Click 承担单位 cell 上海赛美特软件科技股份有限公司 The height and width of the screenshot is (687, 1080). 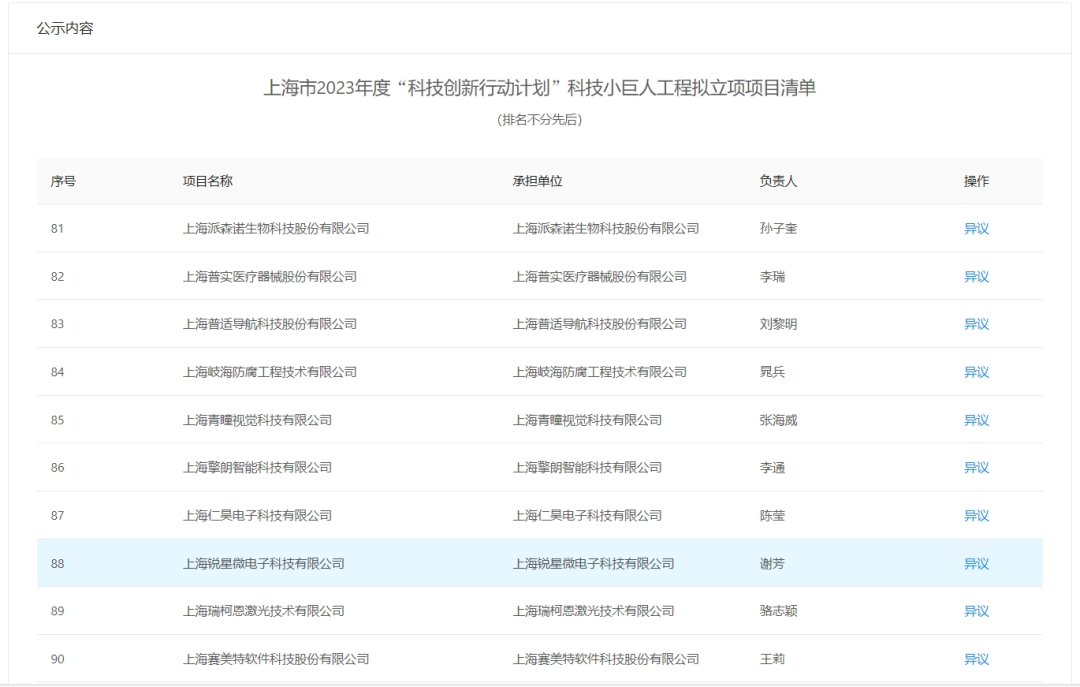(605, 659)
